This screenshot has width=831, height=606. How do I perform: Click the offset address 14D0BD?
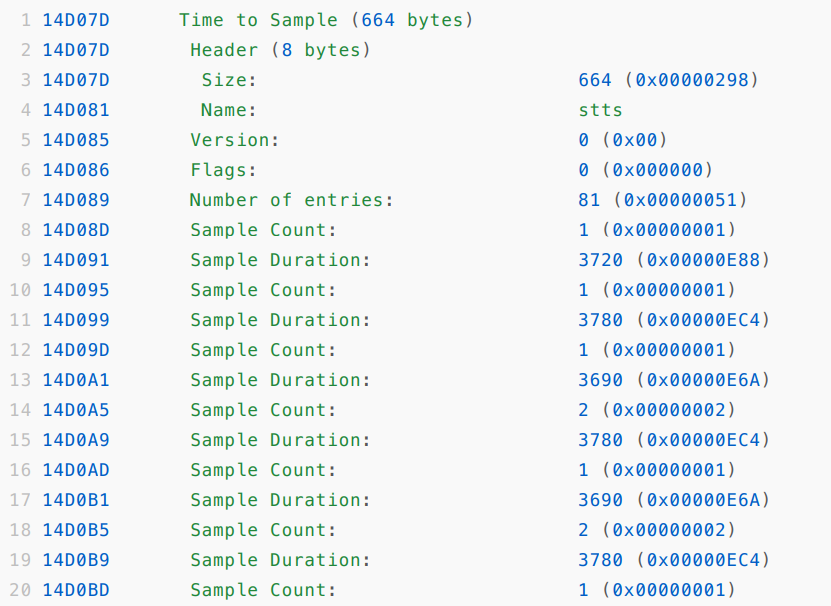coord(76,590)
